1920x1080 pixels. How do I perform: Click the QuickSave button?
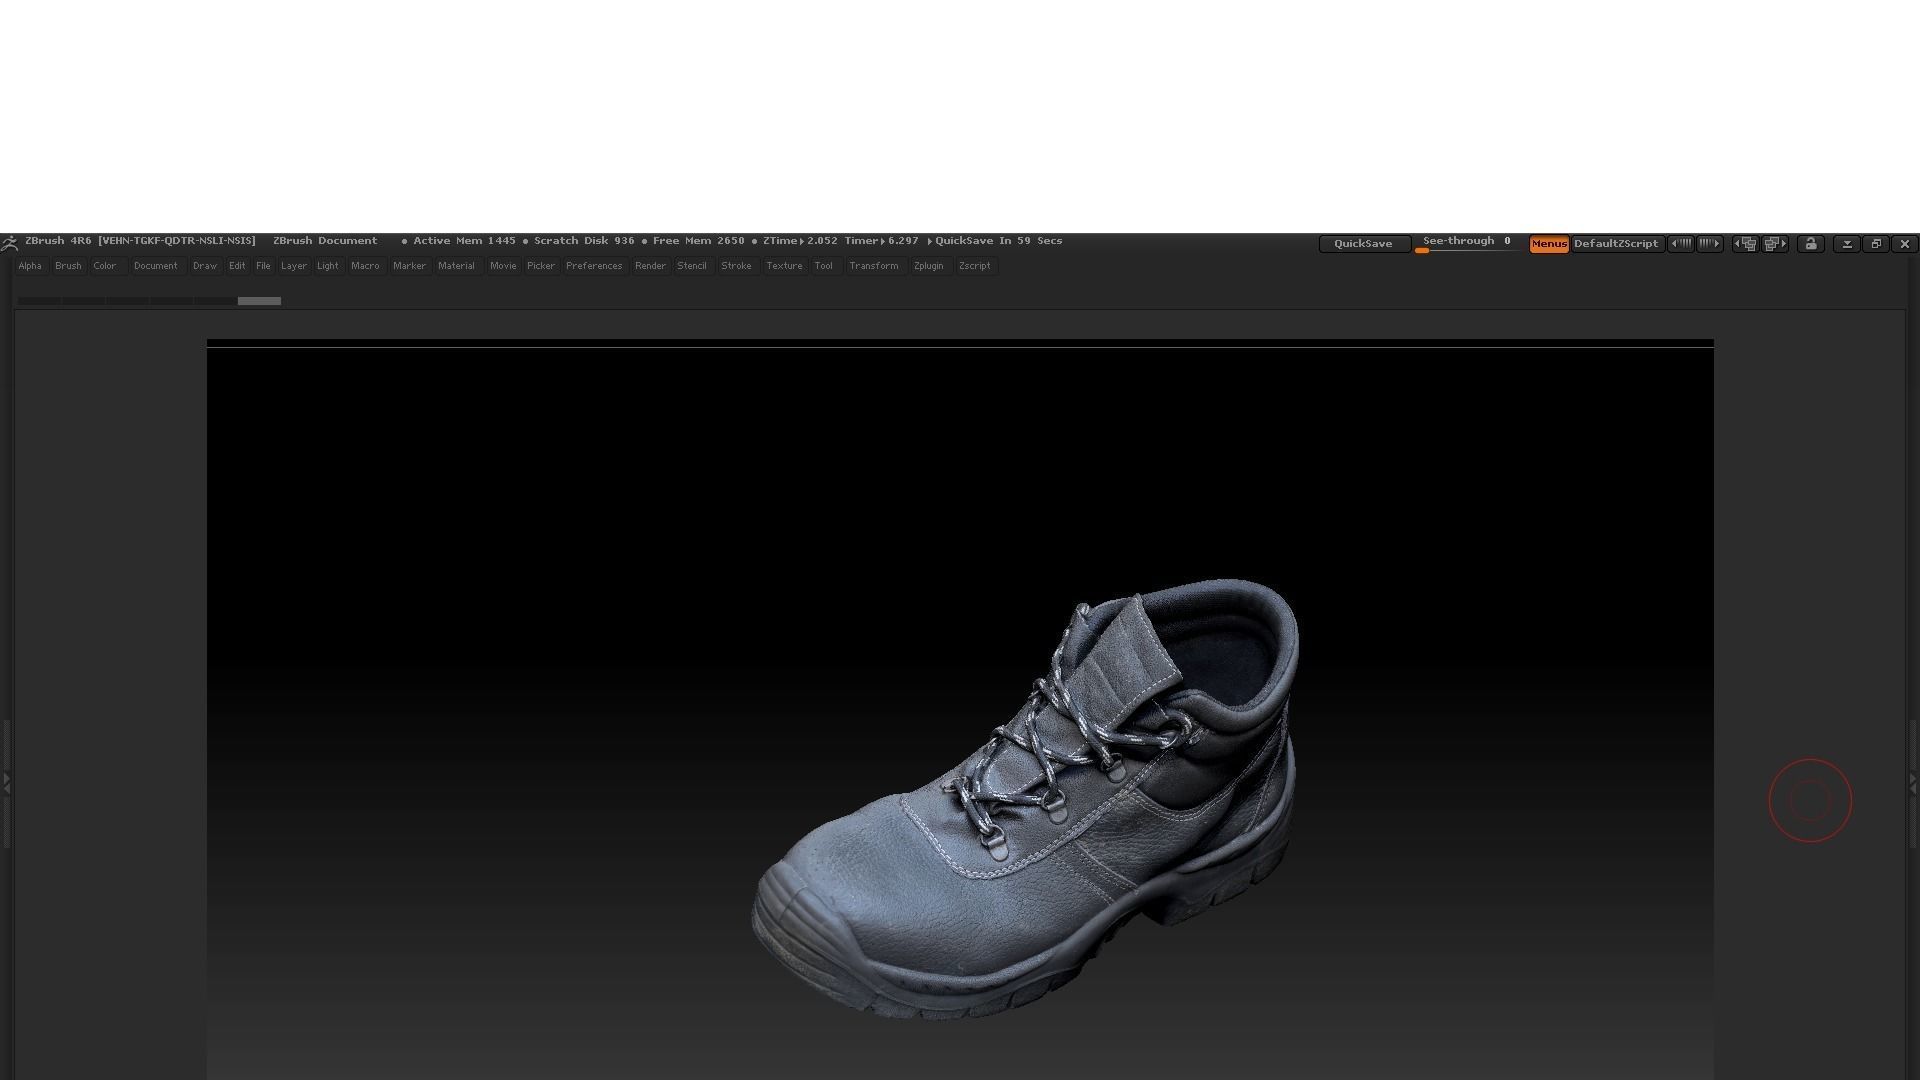1363,244
